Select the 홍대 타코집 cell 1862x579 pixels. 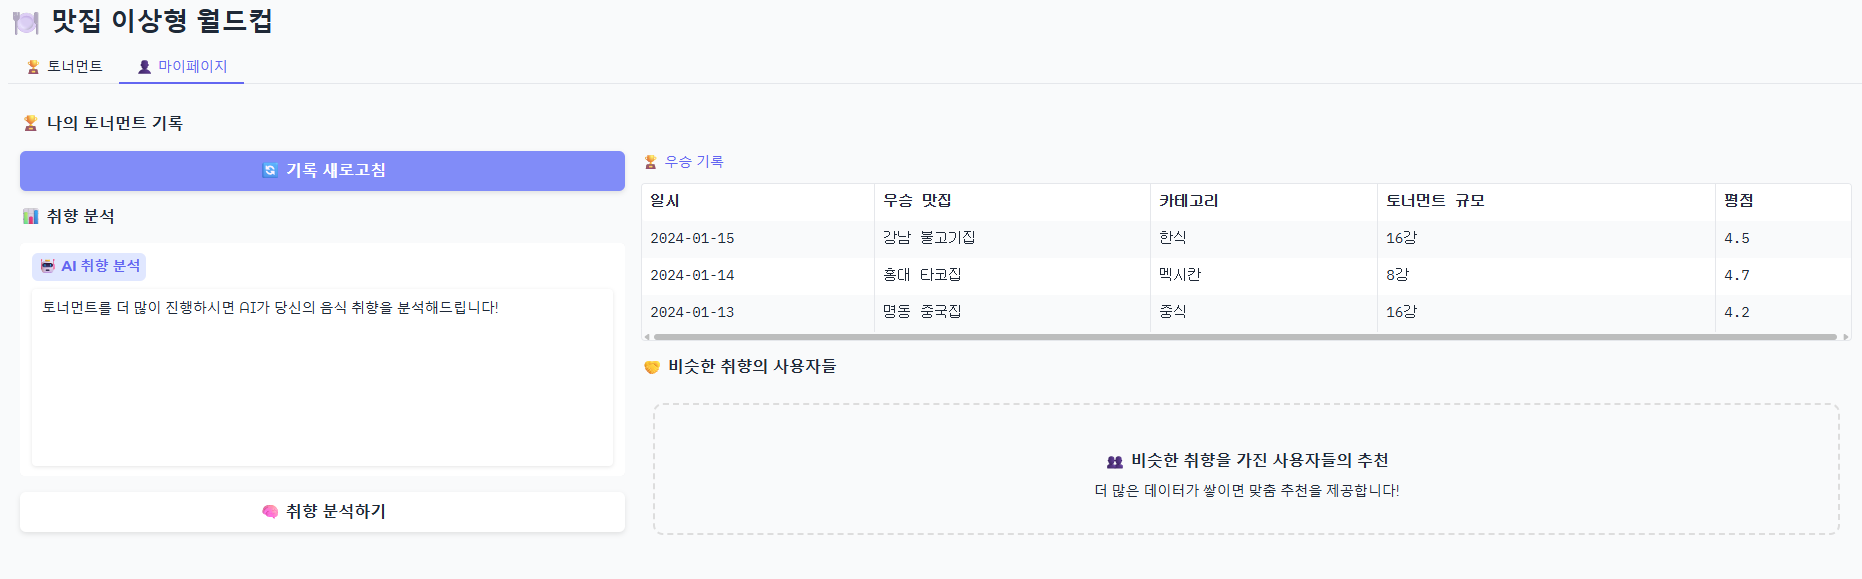pyautogui.click(x=1012, y=275)
